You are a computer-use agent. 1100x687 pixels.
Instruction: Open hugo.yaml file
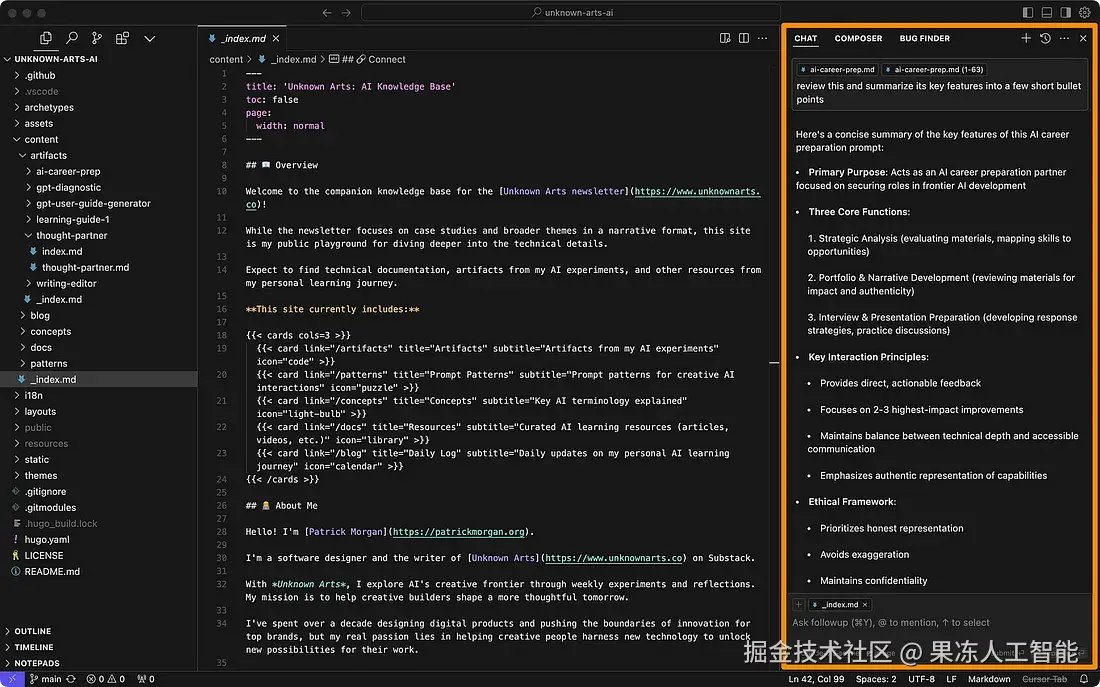pyautogui.click(x=98, y=540)
